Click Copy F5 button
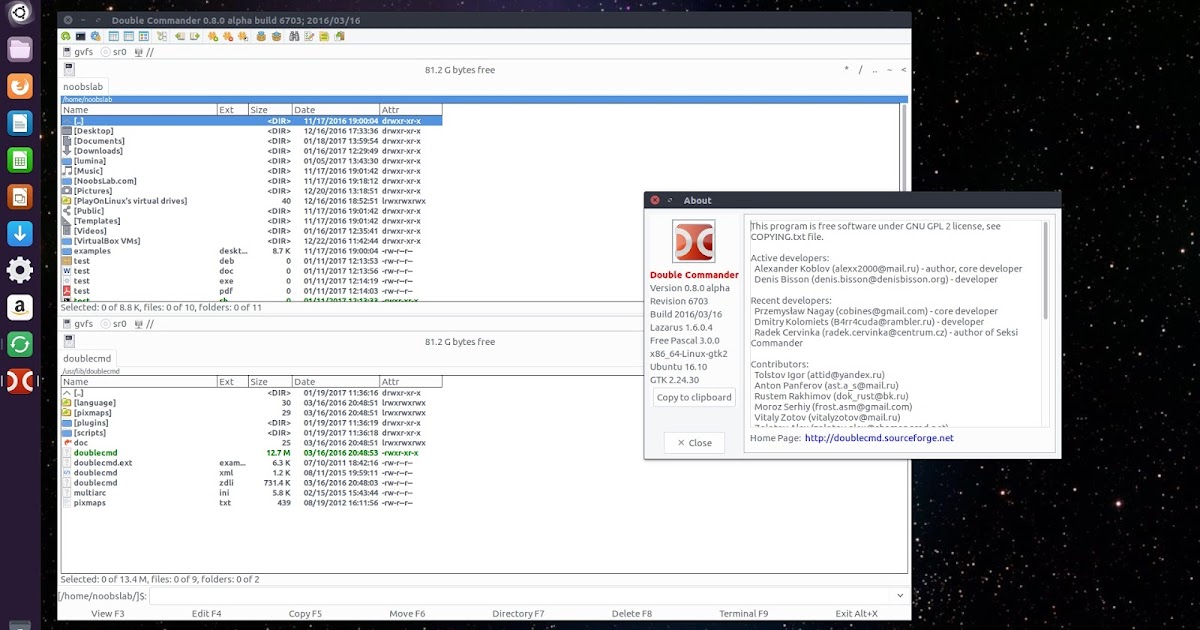Viewport: 1200px width, 630px height. coord(305,613)
